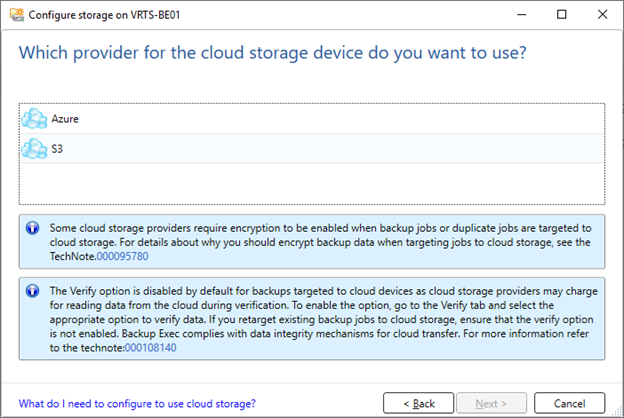The height and width of the screenshot is (418, 624).
Task: Go back with the Back button
Action: click(418, 403)
